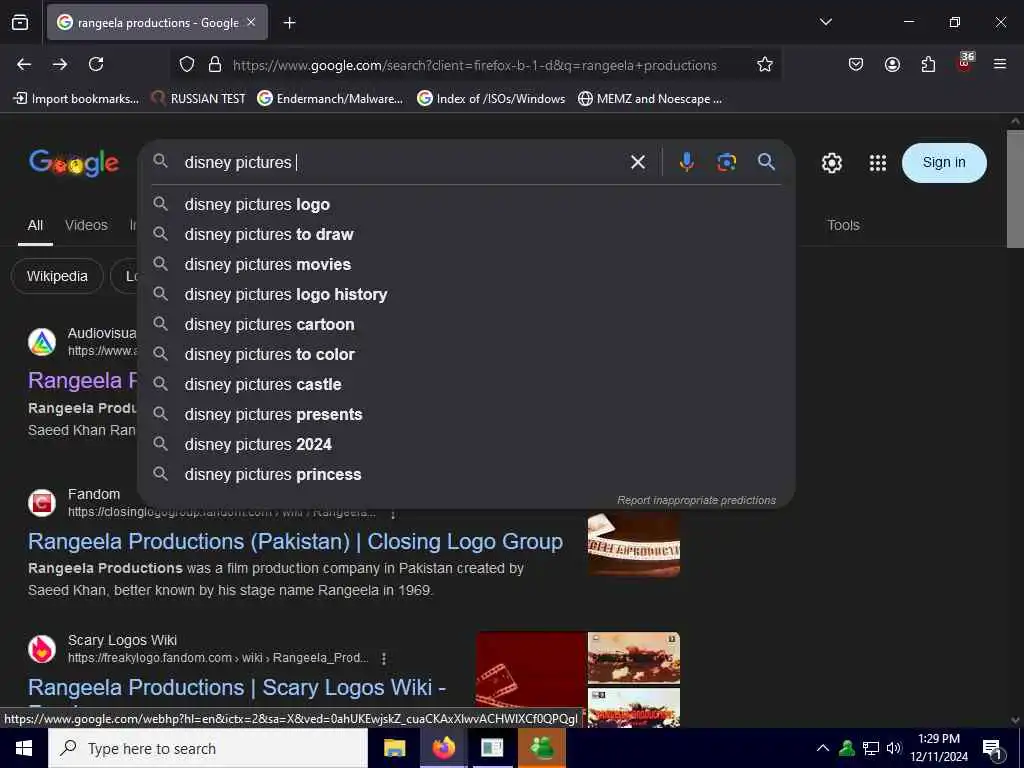This screenshot has height=768, width=1024.
Task: Open Rangeela Productions (Pakistan) Closing Logo Group link
Action: tap(295, 541)
